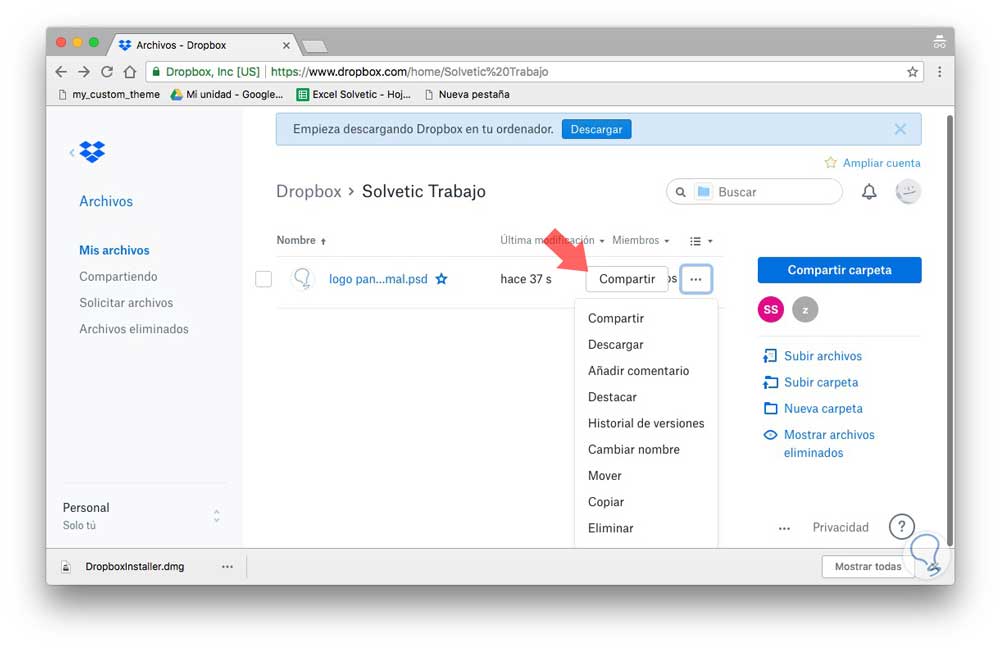Choose Compartir in the context menu

click(x=615, y=318)
